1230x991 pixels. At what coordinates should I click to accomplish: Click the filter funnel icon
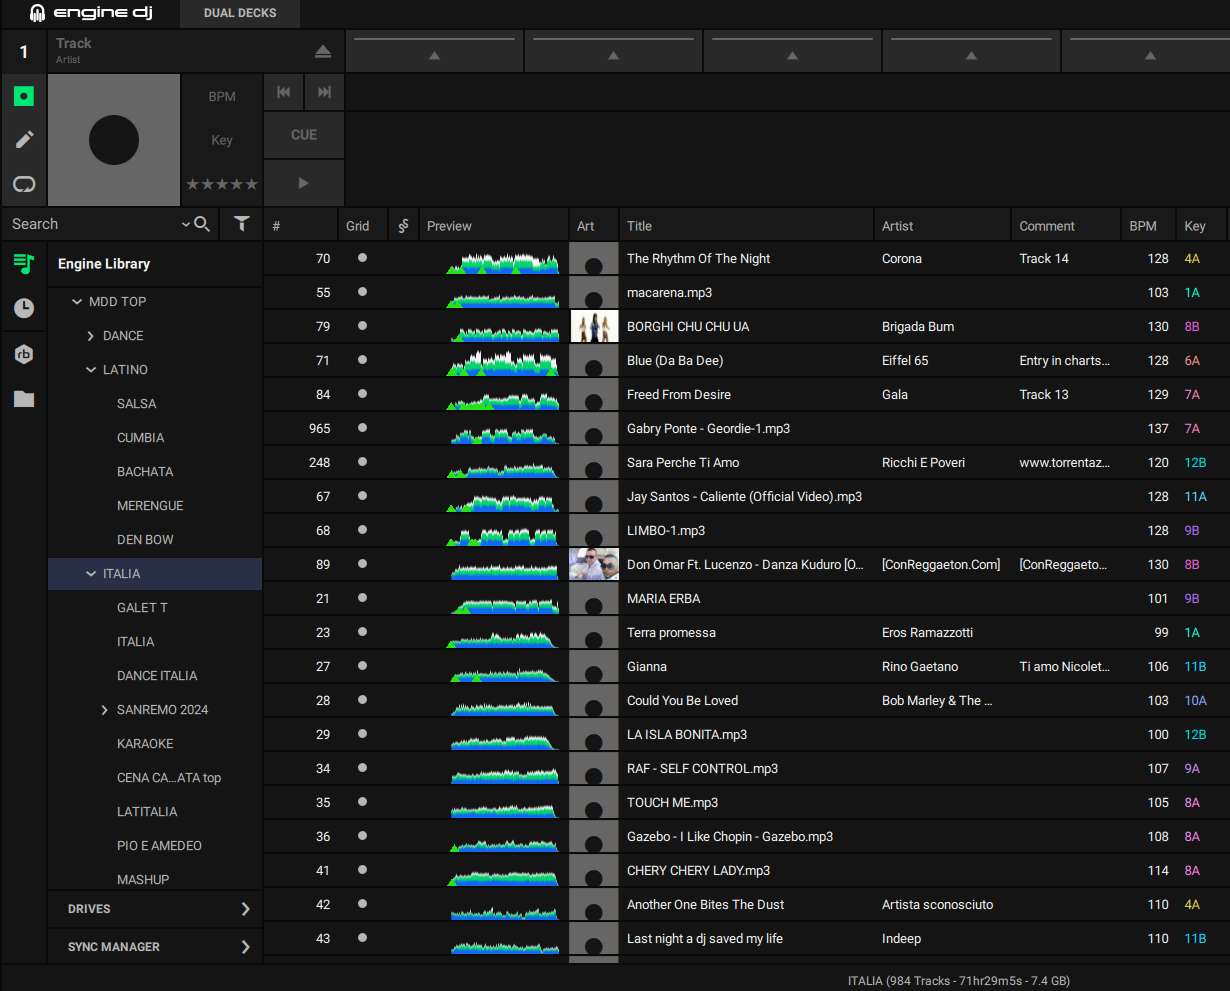pos(241,224)
